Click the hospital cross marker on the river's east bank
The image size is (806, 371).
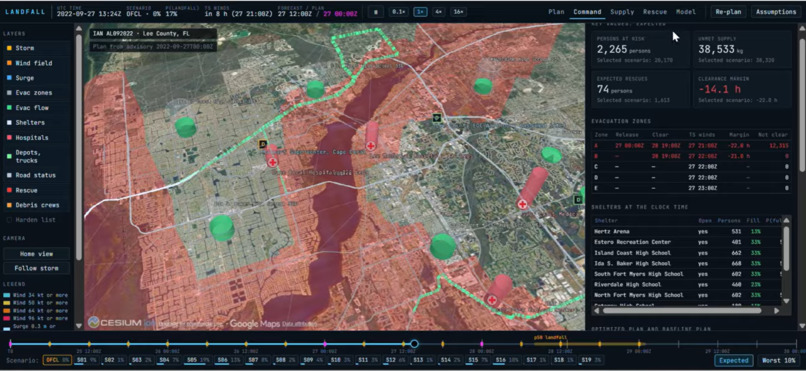point(371,146)
